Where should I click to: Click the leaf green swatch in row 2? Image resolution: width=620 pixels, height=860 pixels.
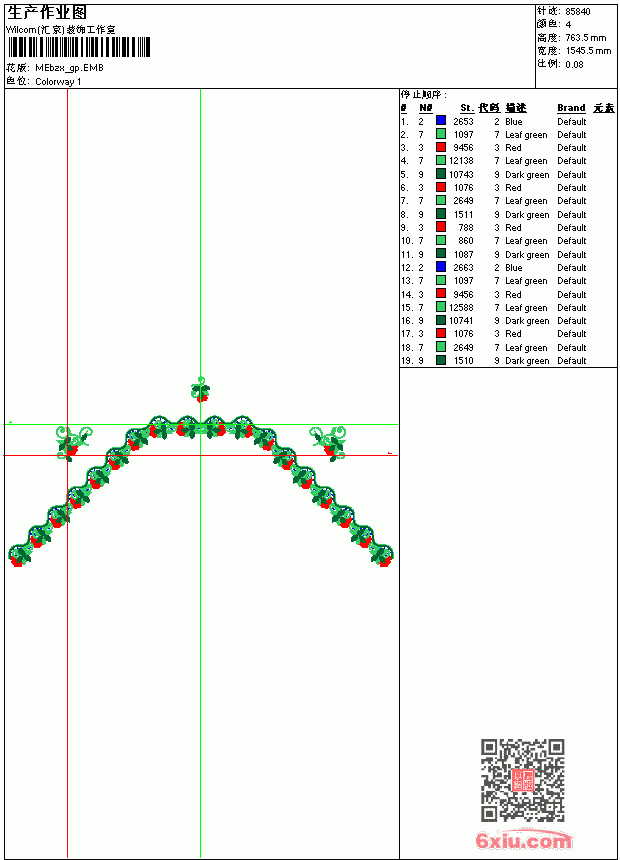(441, 134)
